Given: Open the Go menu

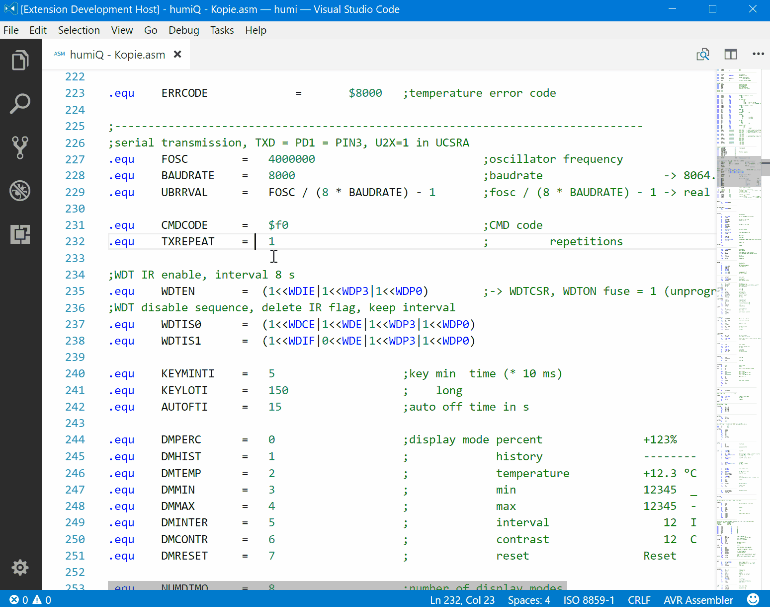Looking at the screenshot, I should [151, 30].
